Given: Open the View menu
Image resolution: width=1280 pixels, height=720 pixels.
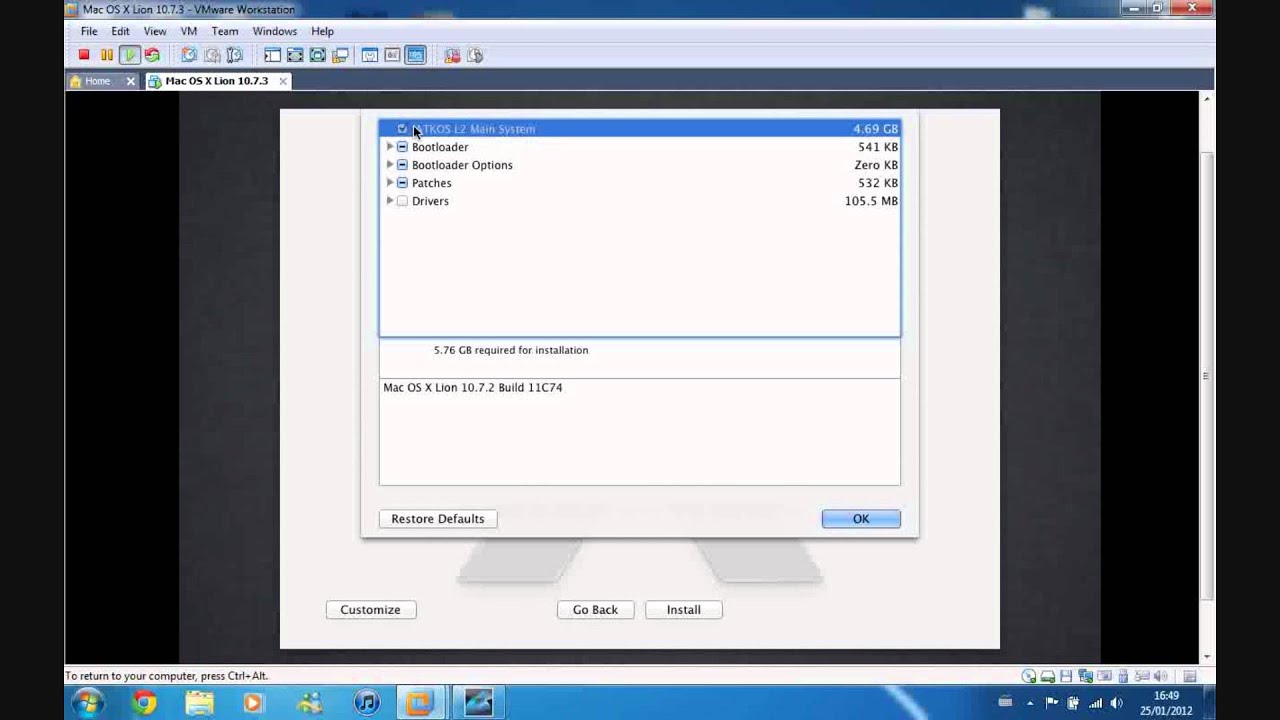Looking at the screenshot, I should (154, 31).
